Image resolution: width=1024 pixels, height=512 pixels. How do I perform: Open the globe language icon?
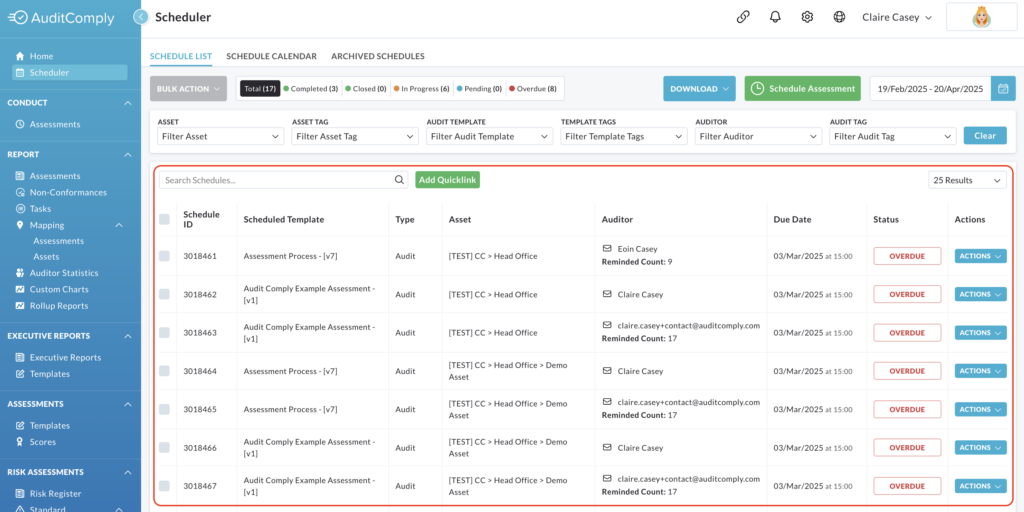click(x=839, y=18)
